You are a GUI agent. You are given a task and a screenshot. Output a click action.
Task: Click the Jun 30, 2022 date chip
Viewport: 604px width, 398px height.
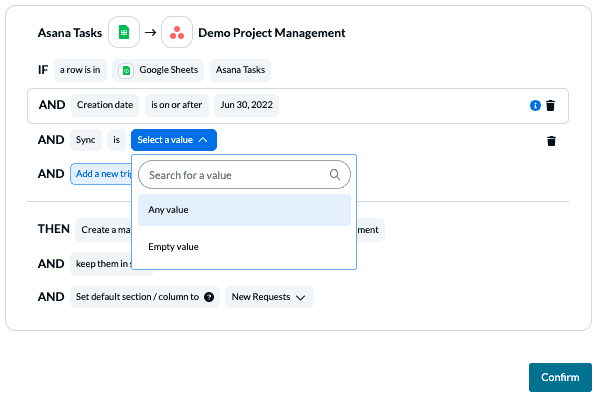[x=246, y=105]
